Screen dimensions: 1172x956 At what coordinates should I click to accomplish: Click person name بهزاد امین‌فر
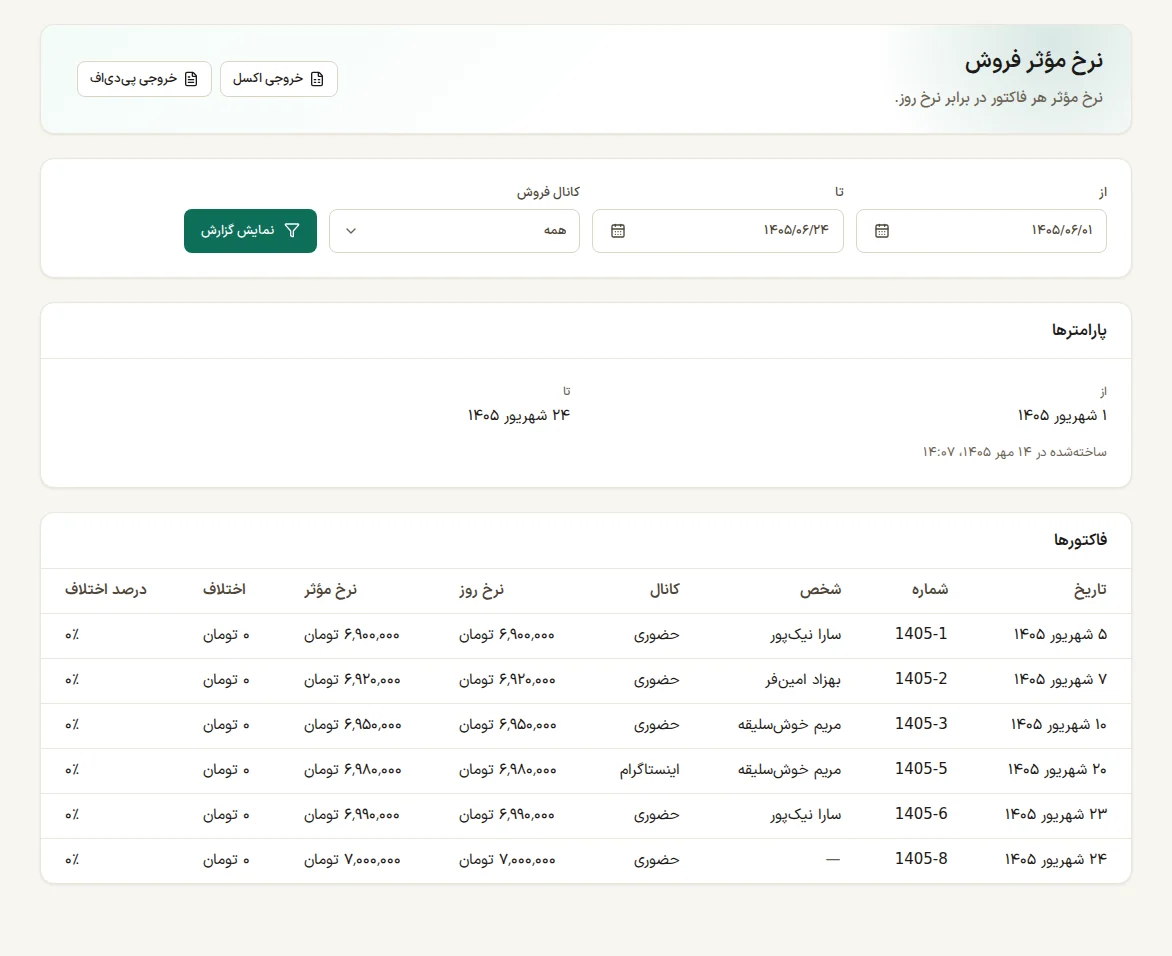[x=803, y=679]
